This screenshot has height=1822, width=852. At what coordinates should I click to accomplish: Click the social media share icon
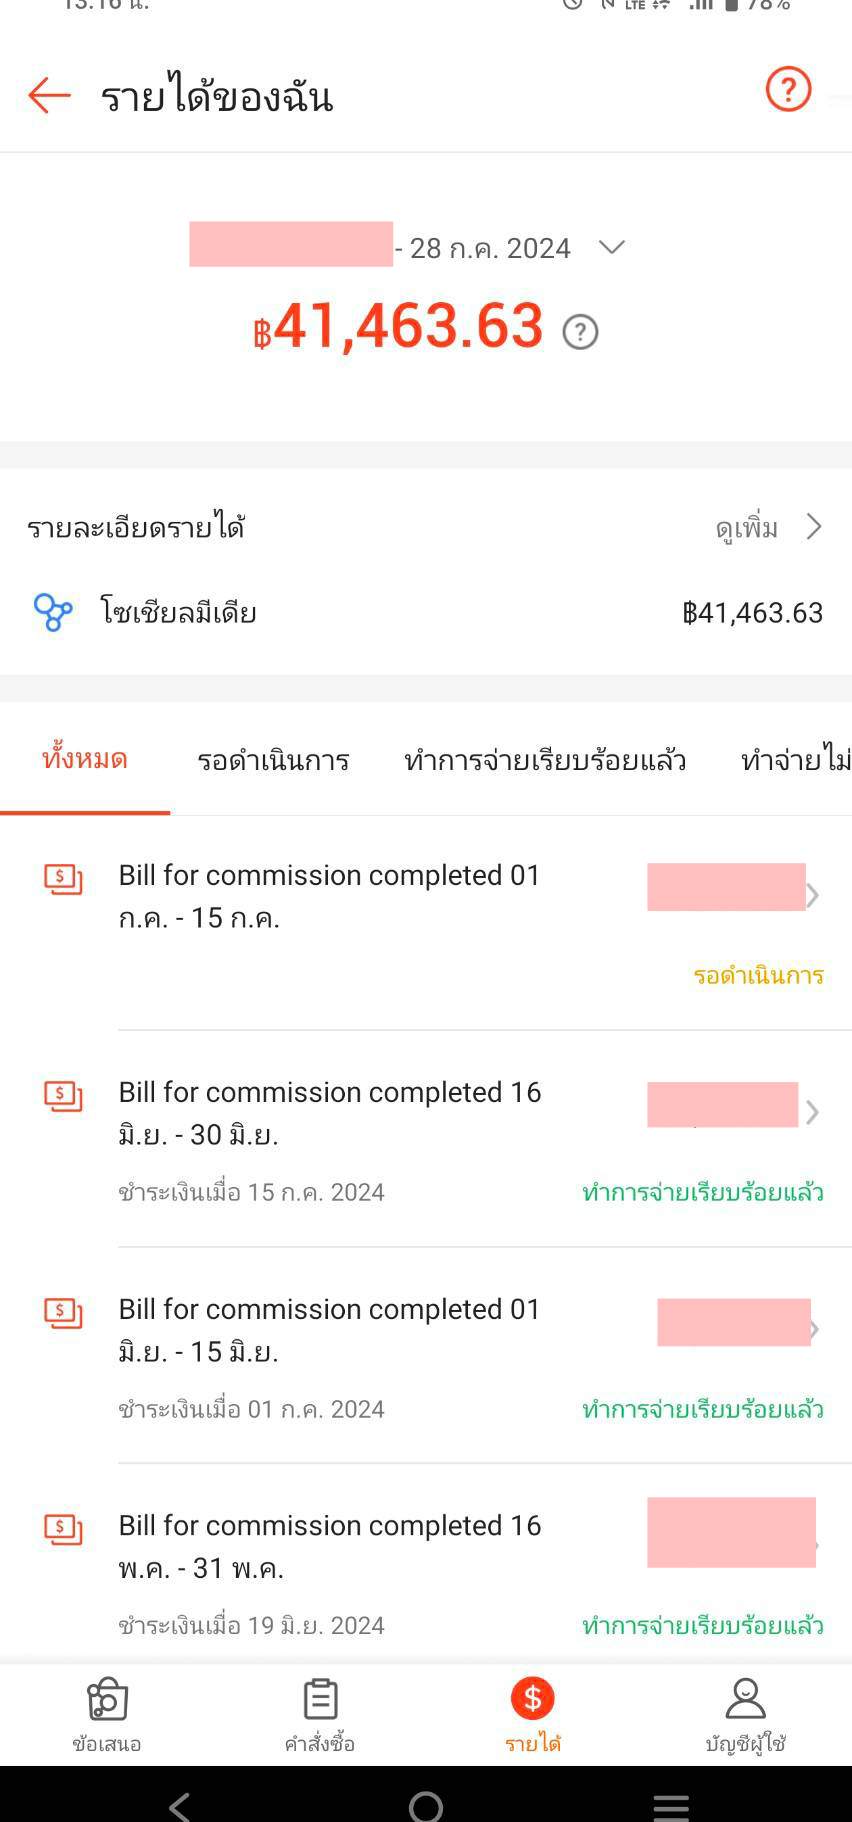(x=53, y=612)
